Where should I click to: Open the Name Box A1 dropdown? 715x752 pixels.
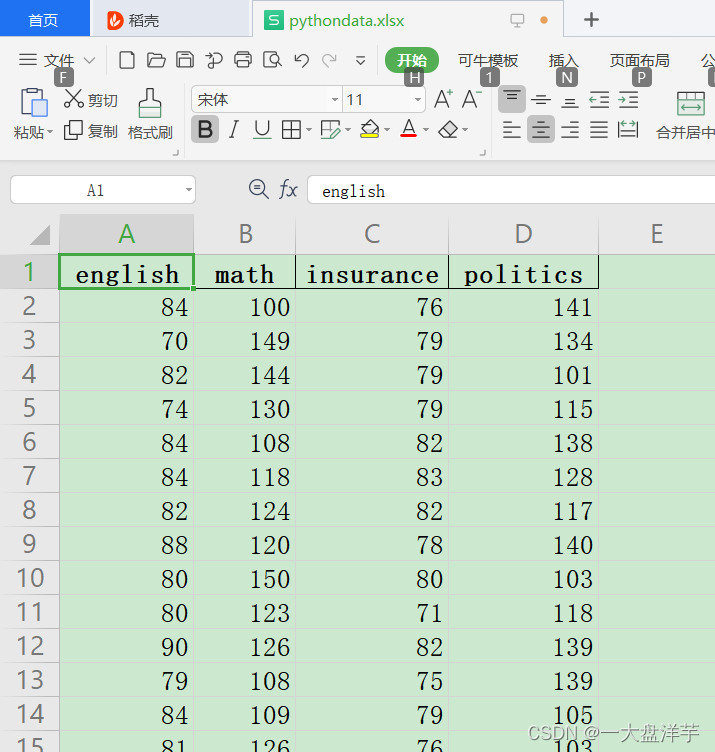(189, 189)
